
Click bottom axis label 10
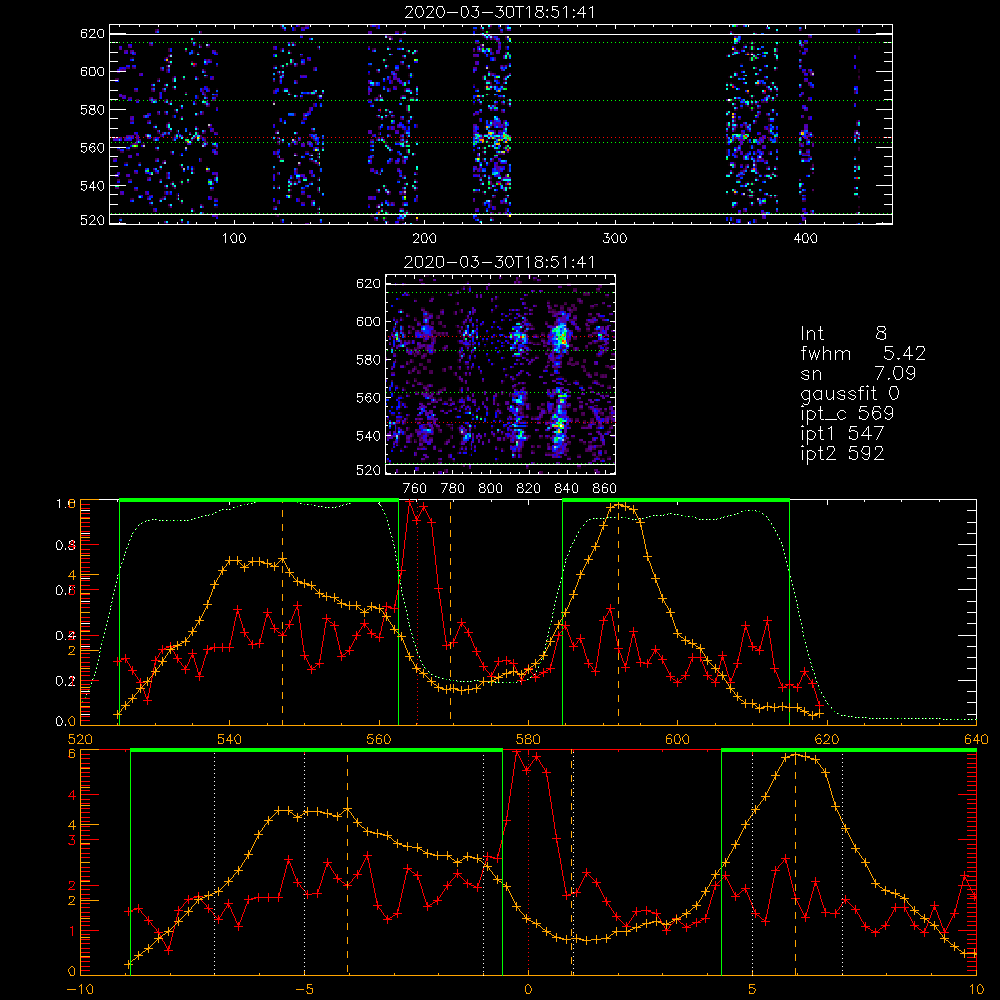pyautogui.click(x=976, y=990)
